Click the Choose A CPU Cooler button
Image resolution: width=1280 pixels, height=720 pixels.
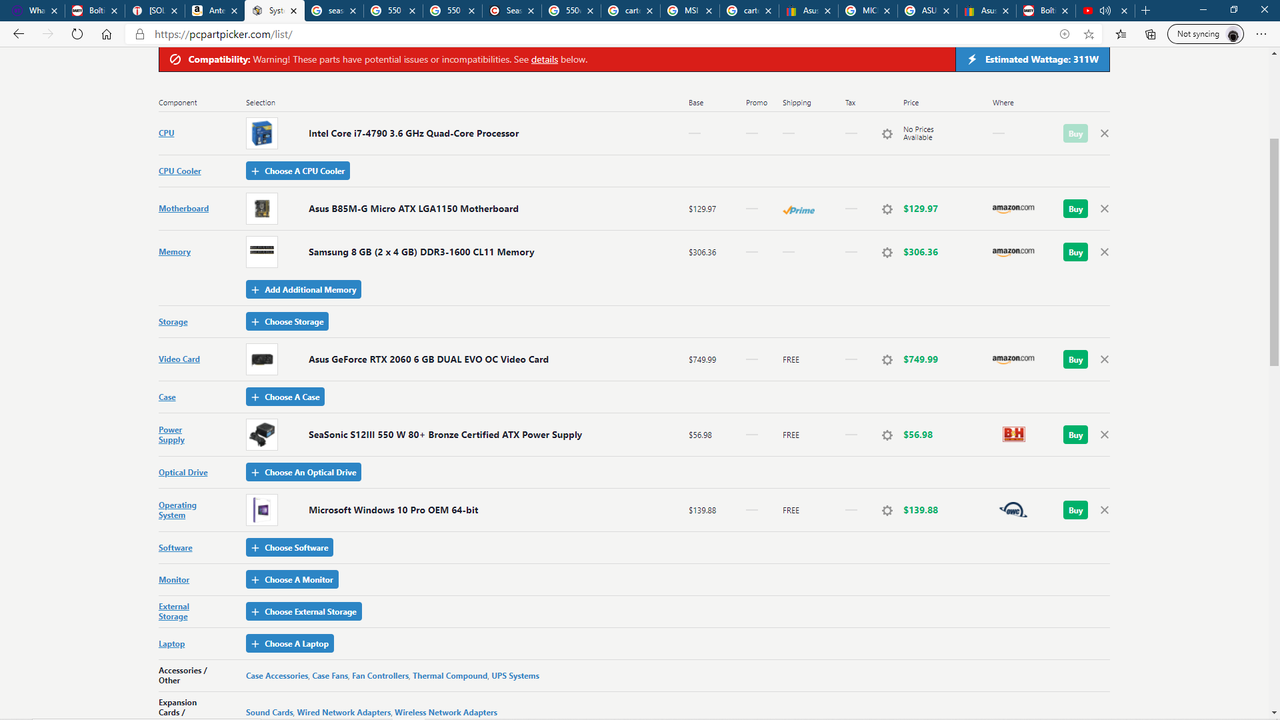tap(298, 171)
